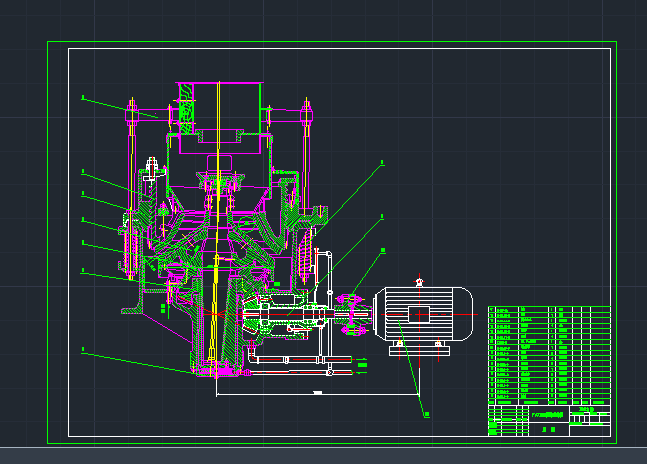Select the title block at the bottom-right corner
The height and width of the screenshot is (464, 647).
pos(548,420)
